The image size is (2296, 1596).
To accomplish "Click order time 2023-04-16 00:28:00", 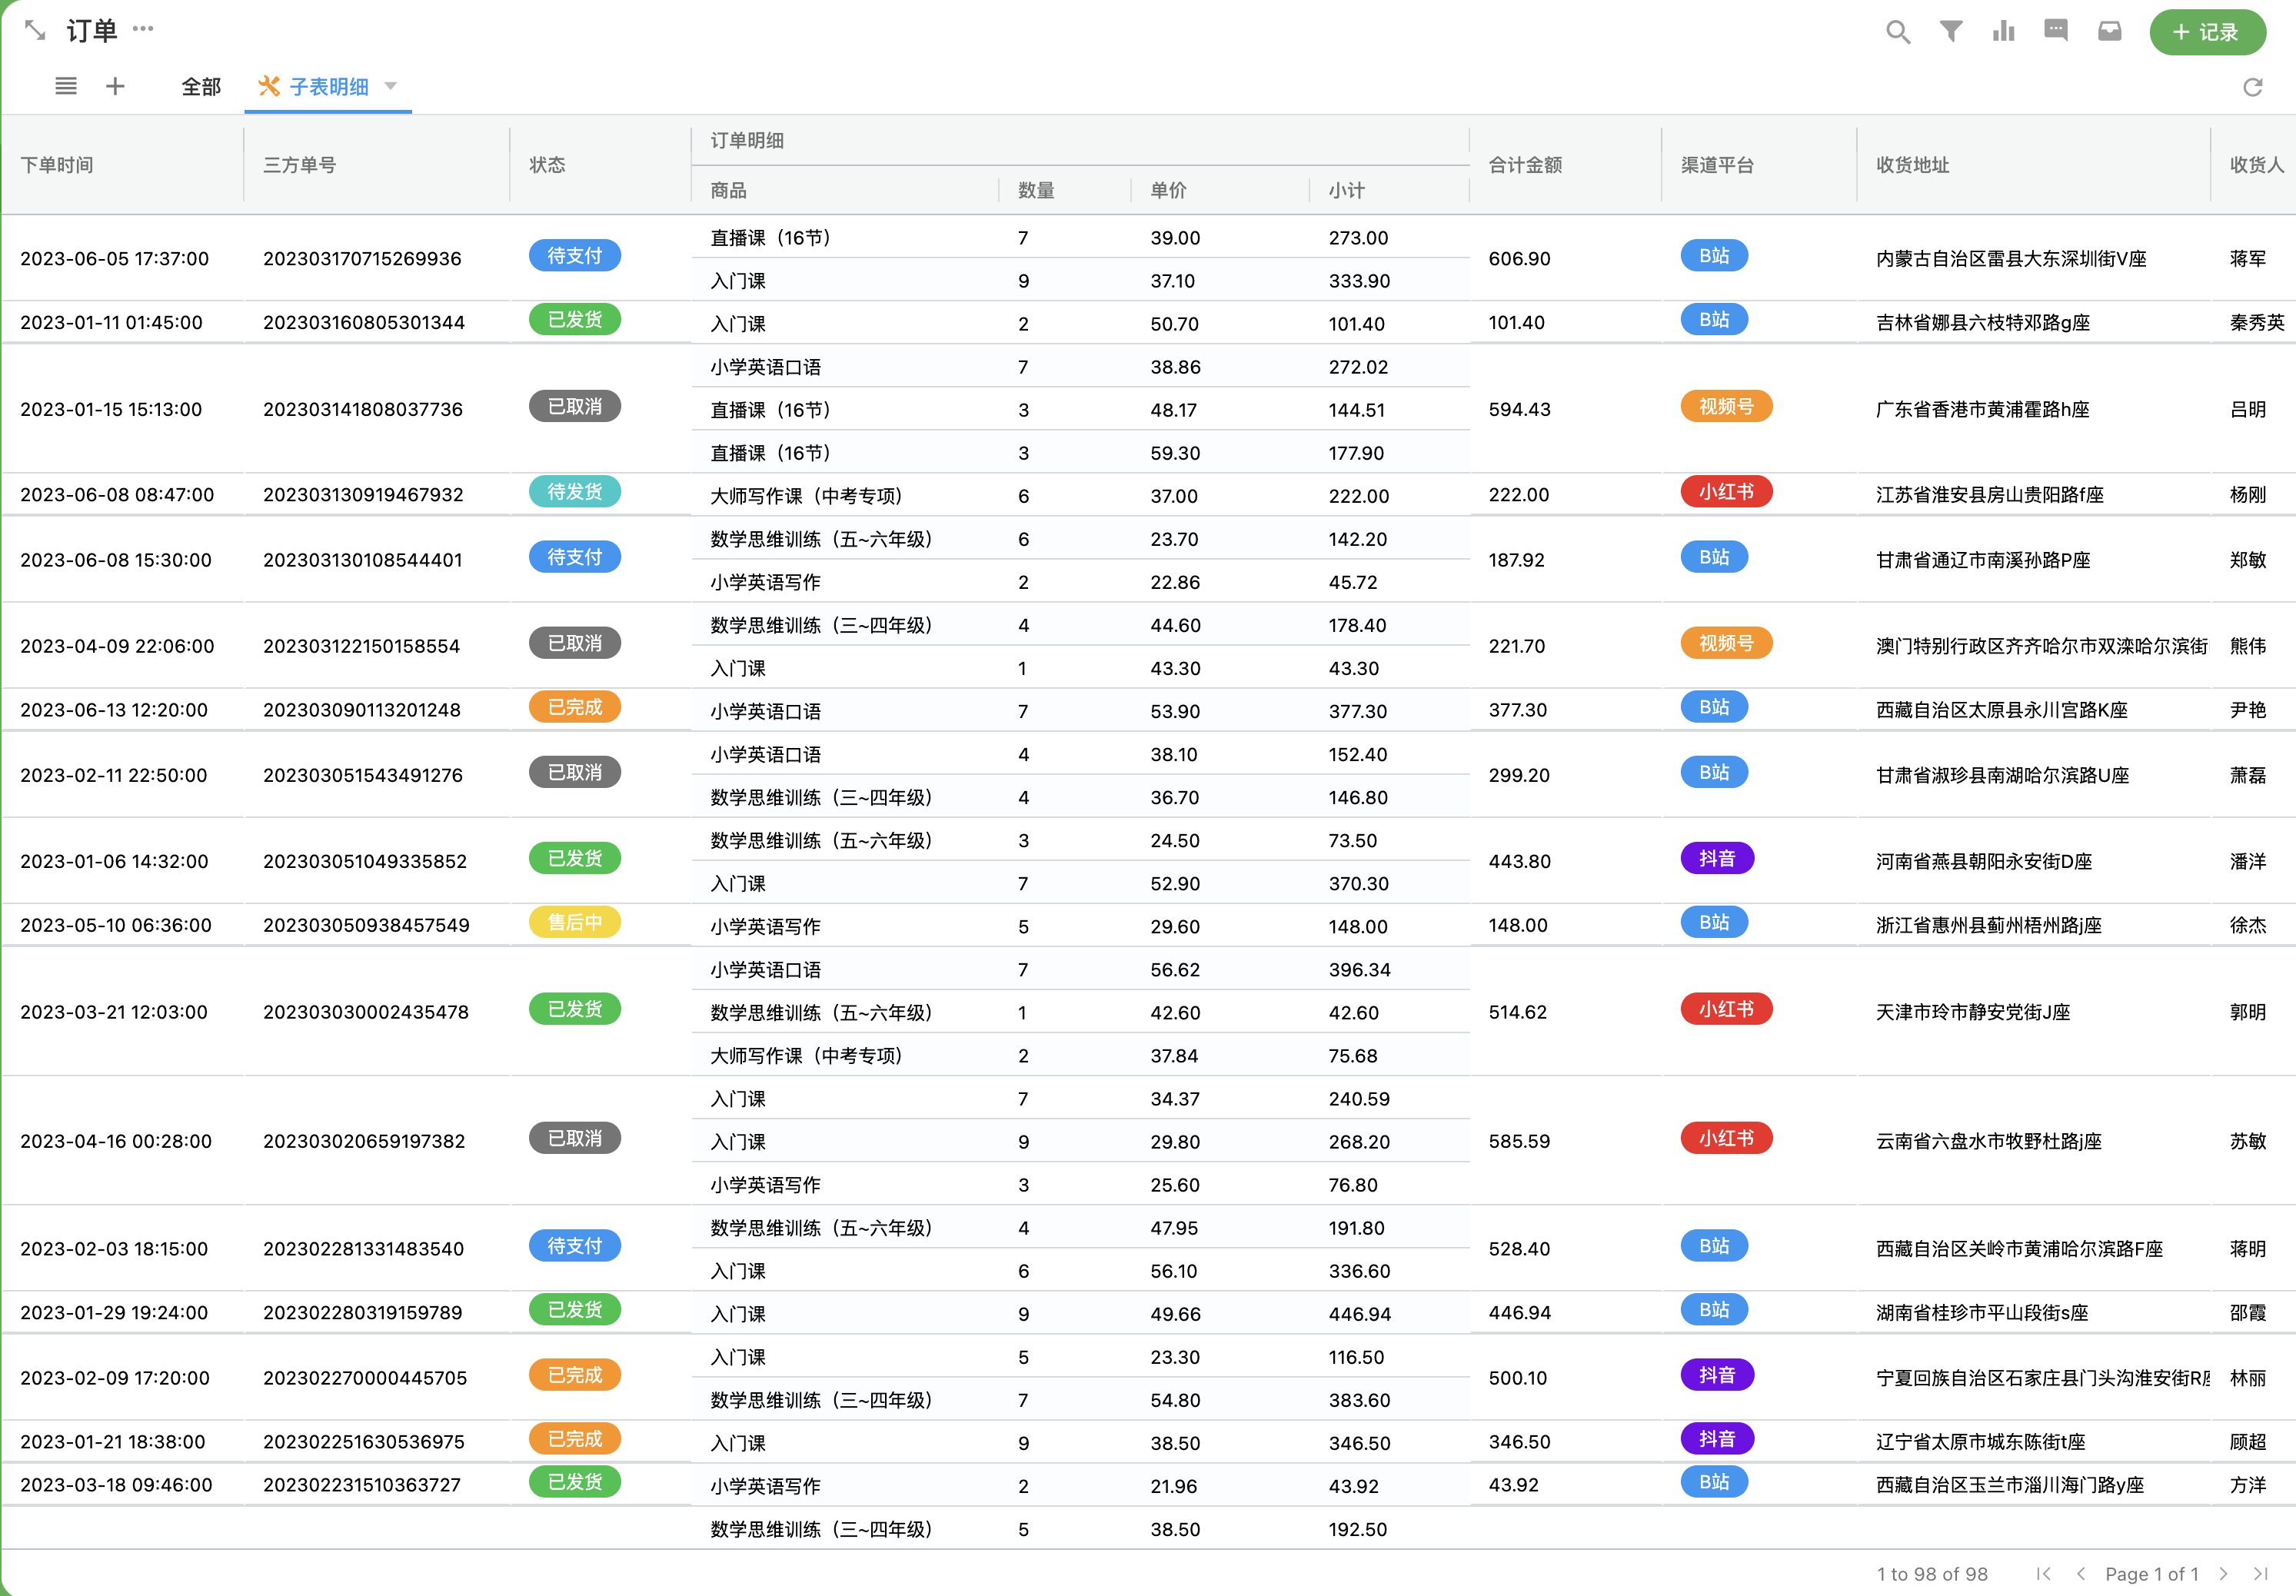I will click(116, 1141).
